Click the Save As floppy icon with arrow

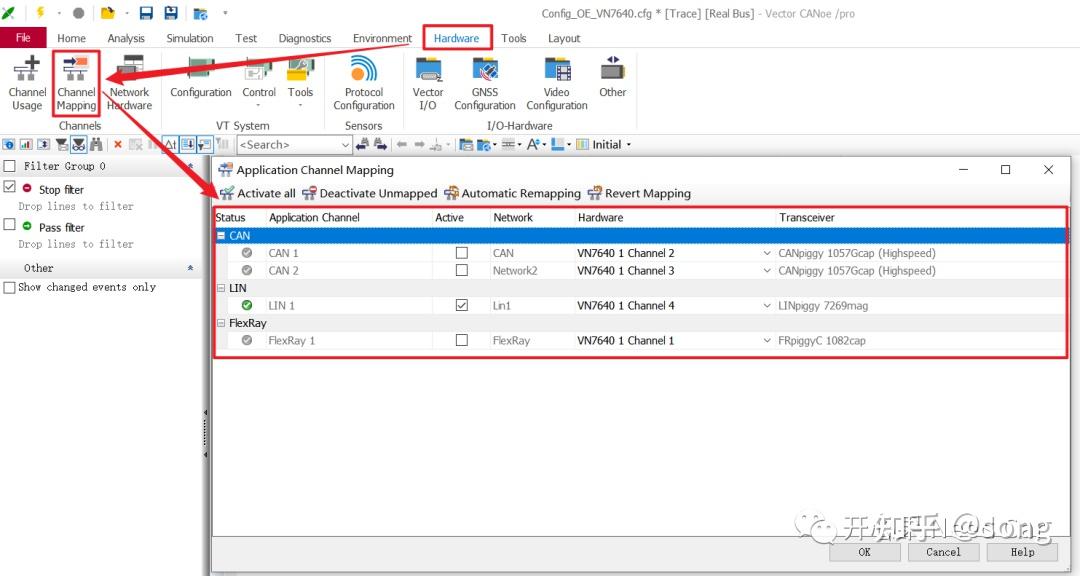coord(171,12)
